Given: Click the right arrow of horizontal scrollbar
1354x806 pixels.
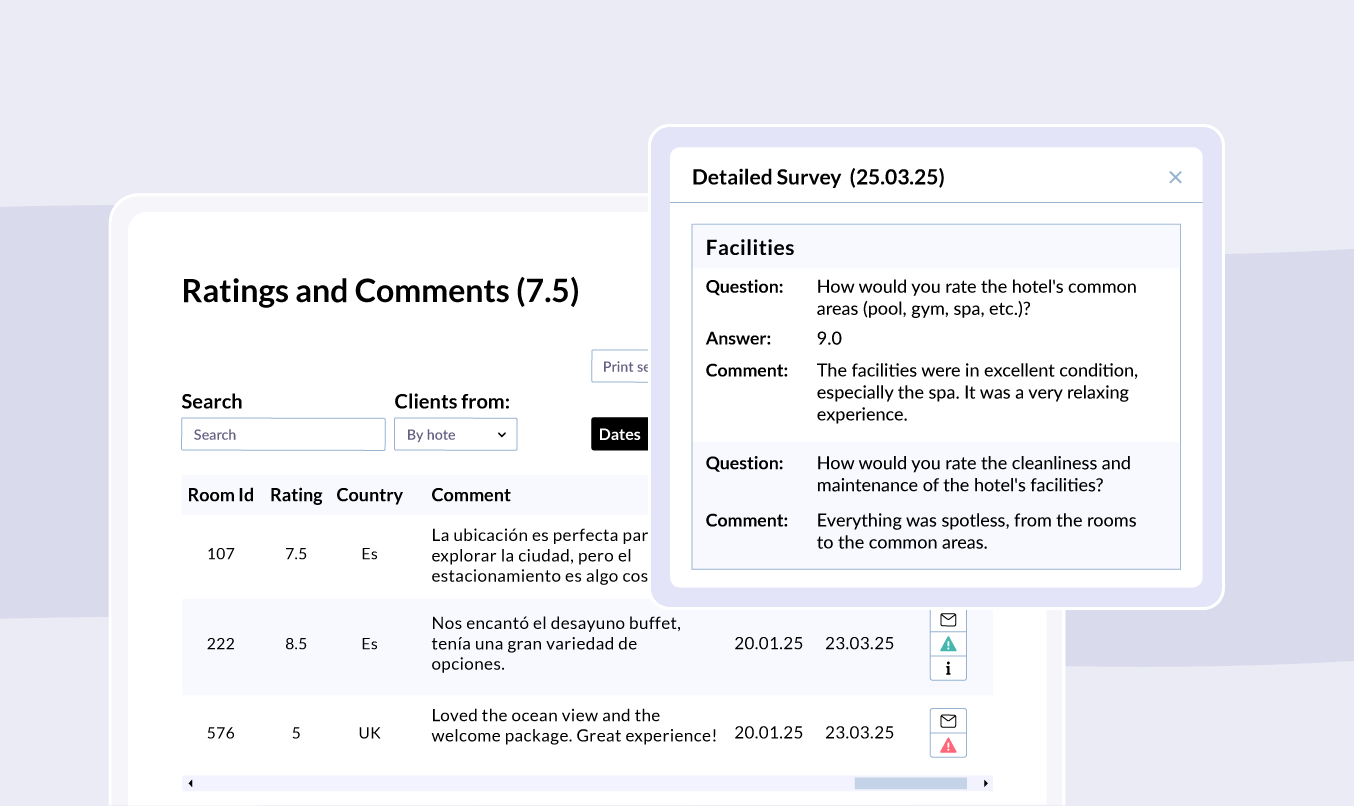Looking at the screenshot, I should pyautogui.click(x=986, y=783).
